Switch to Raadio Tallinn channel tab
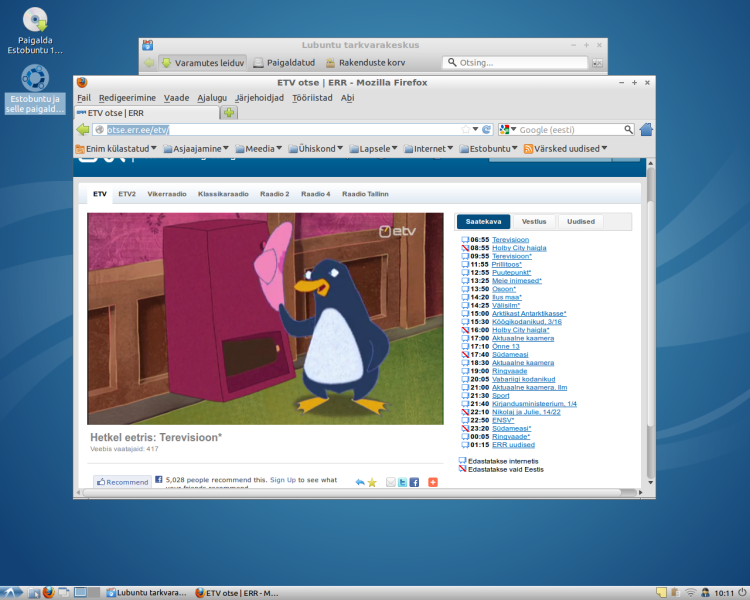Screen dimensions: 750x600 click(365, 194)
